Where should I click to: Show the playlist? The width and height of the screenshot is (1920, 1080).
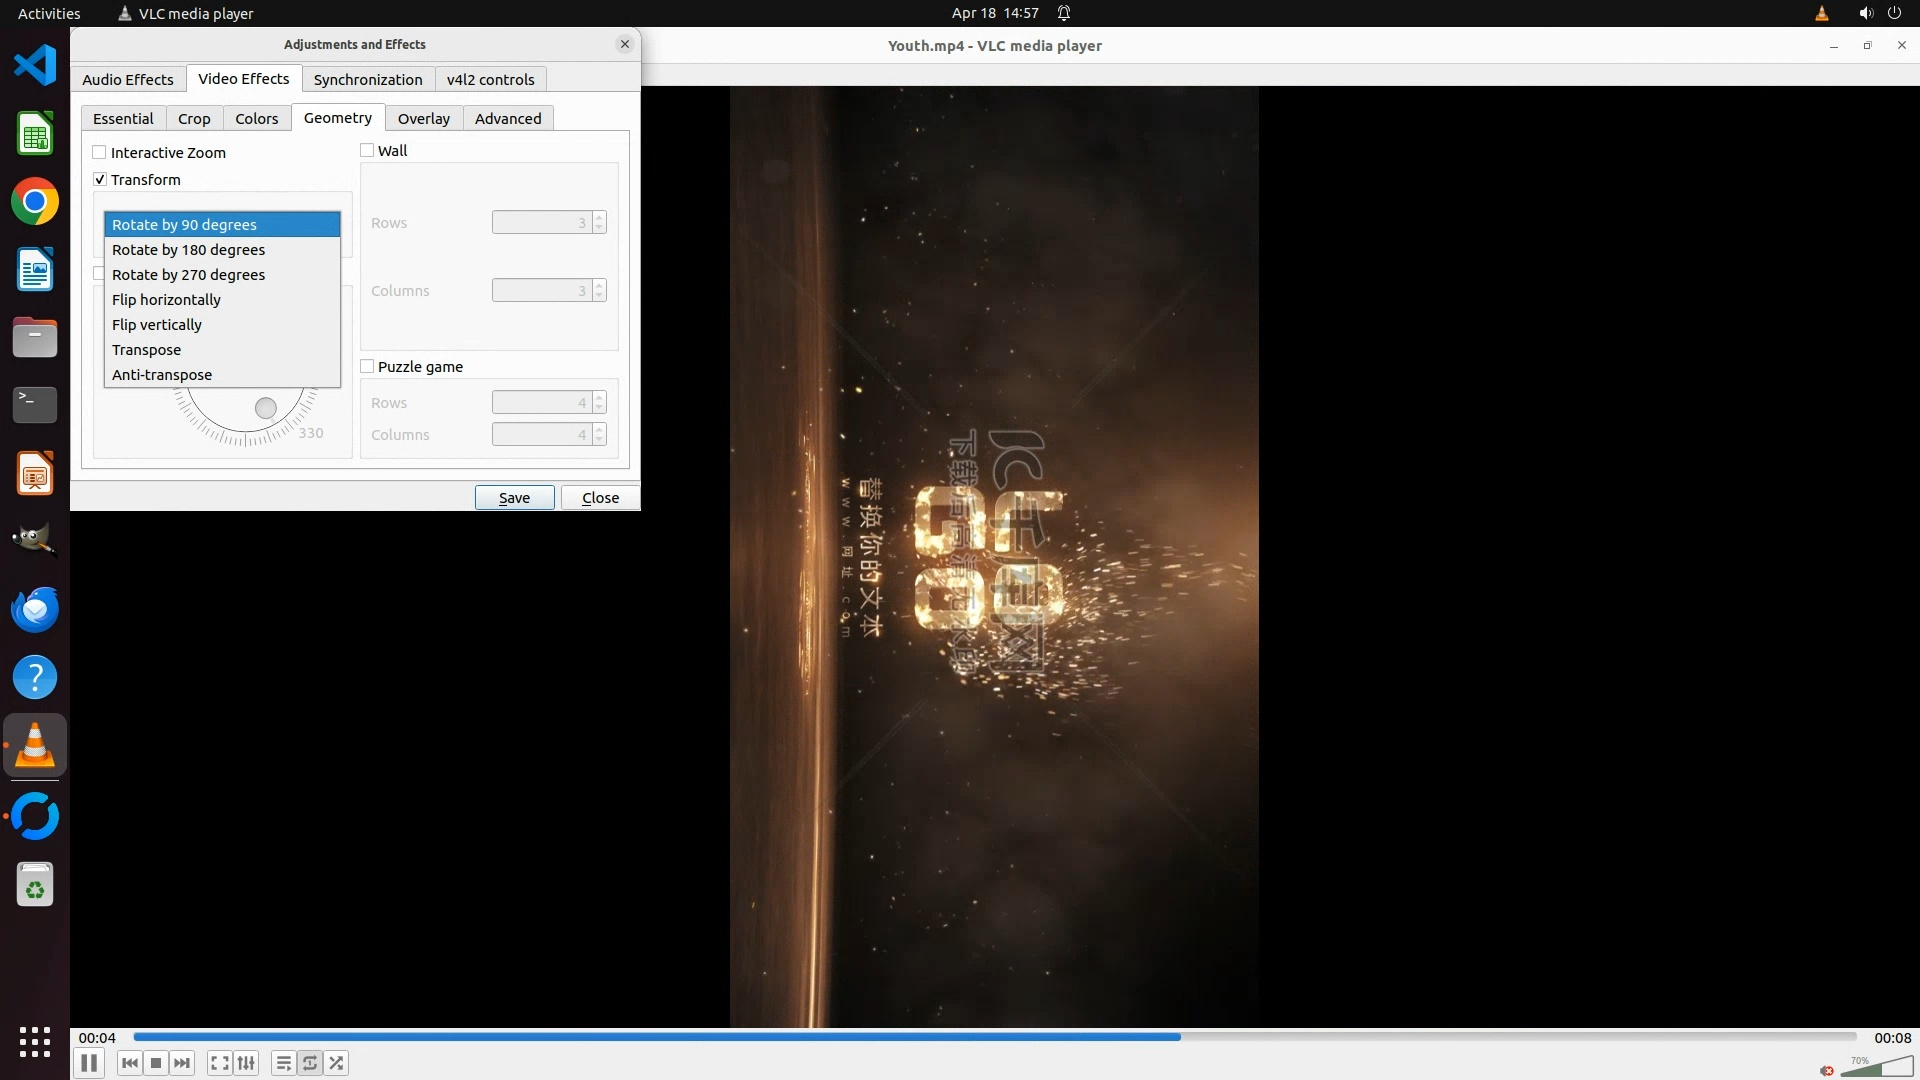(x=284, y=1063)
